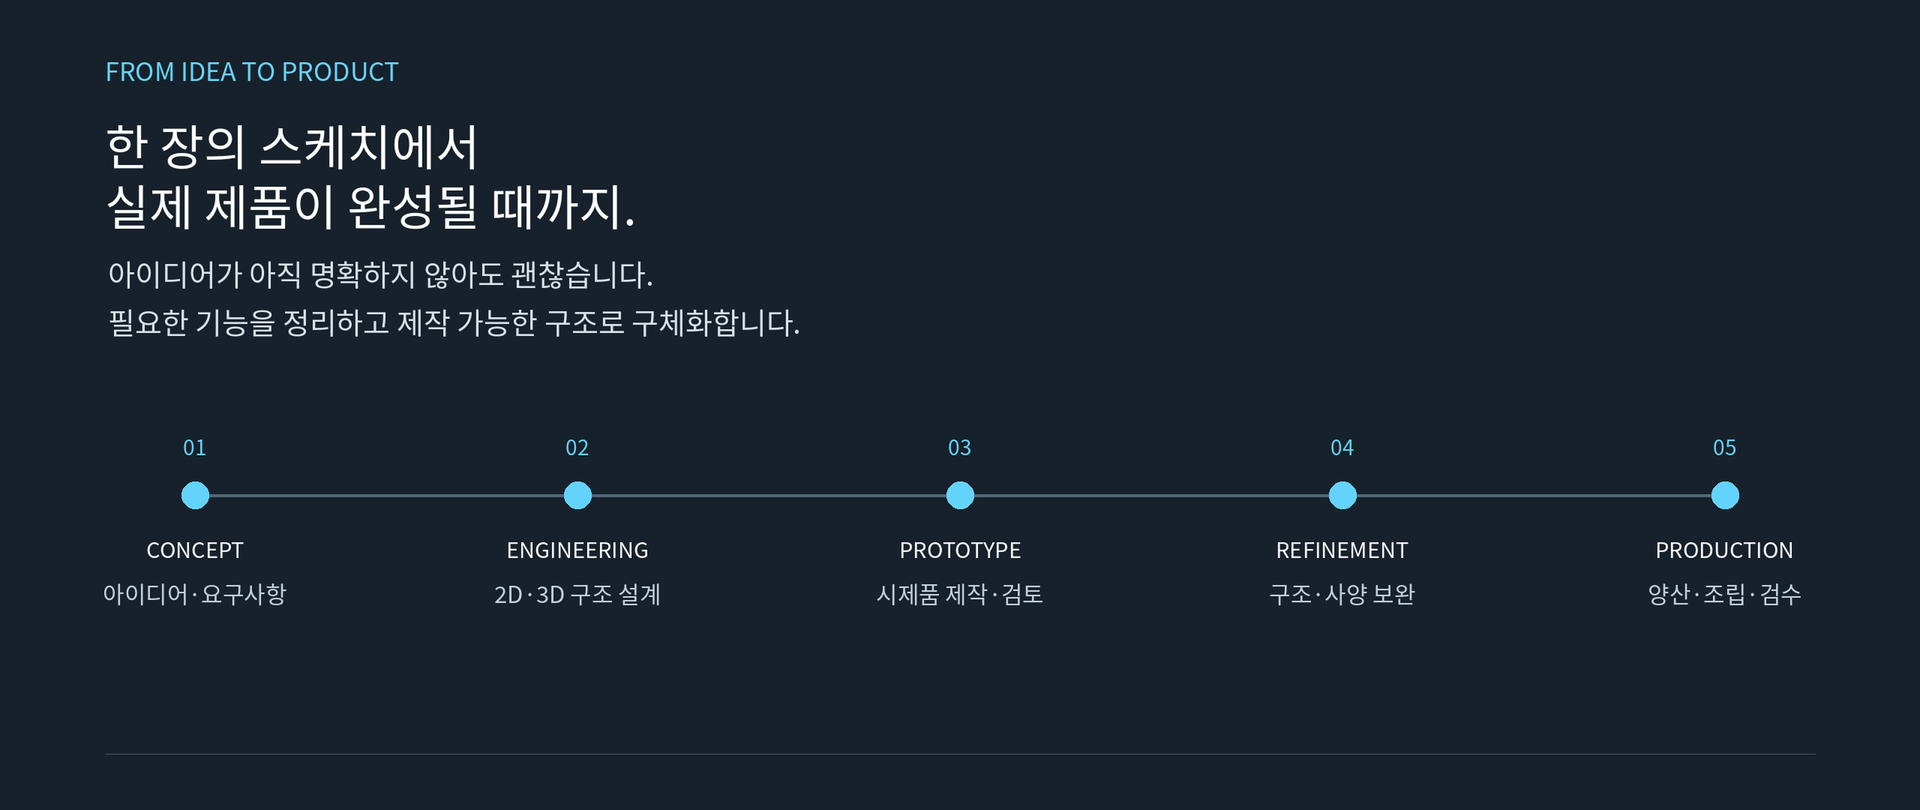The width and height of the screenshot is (1920, 810).
Task: Click the step 01 timeline dot
Action: coord(195,495)
